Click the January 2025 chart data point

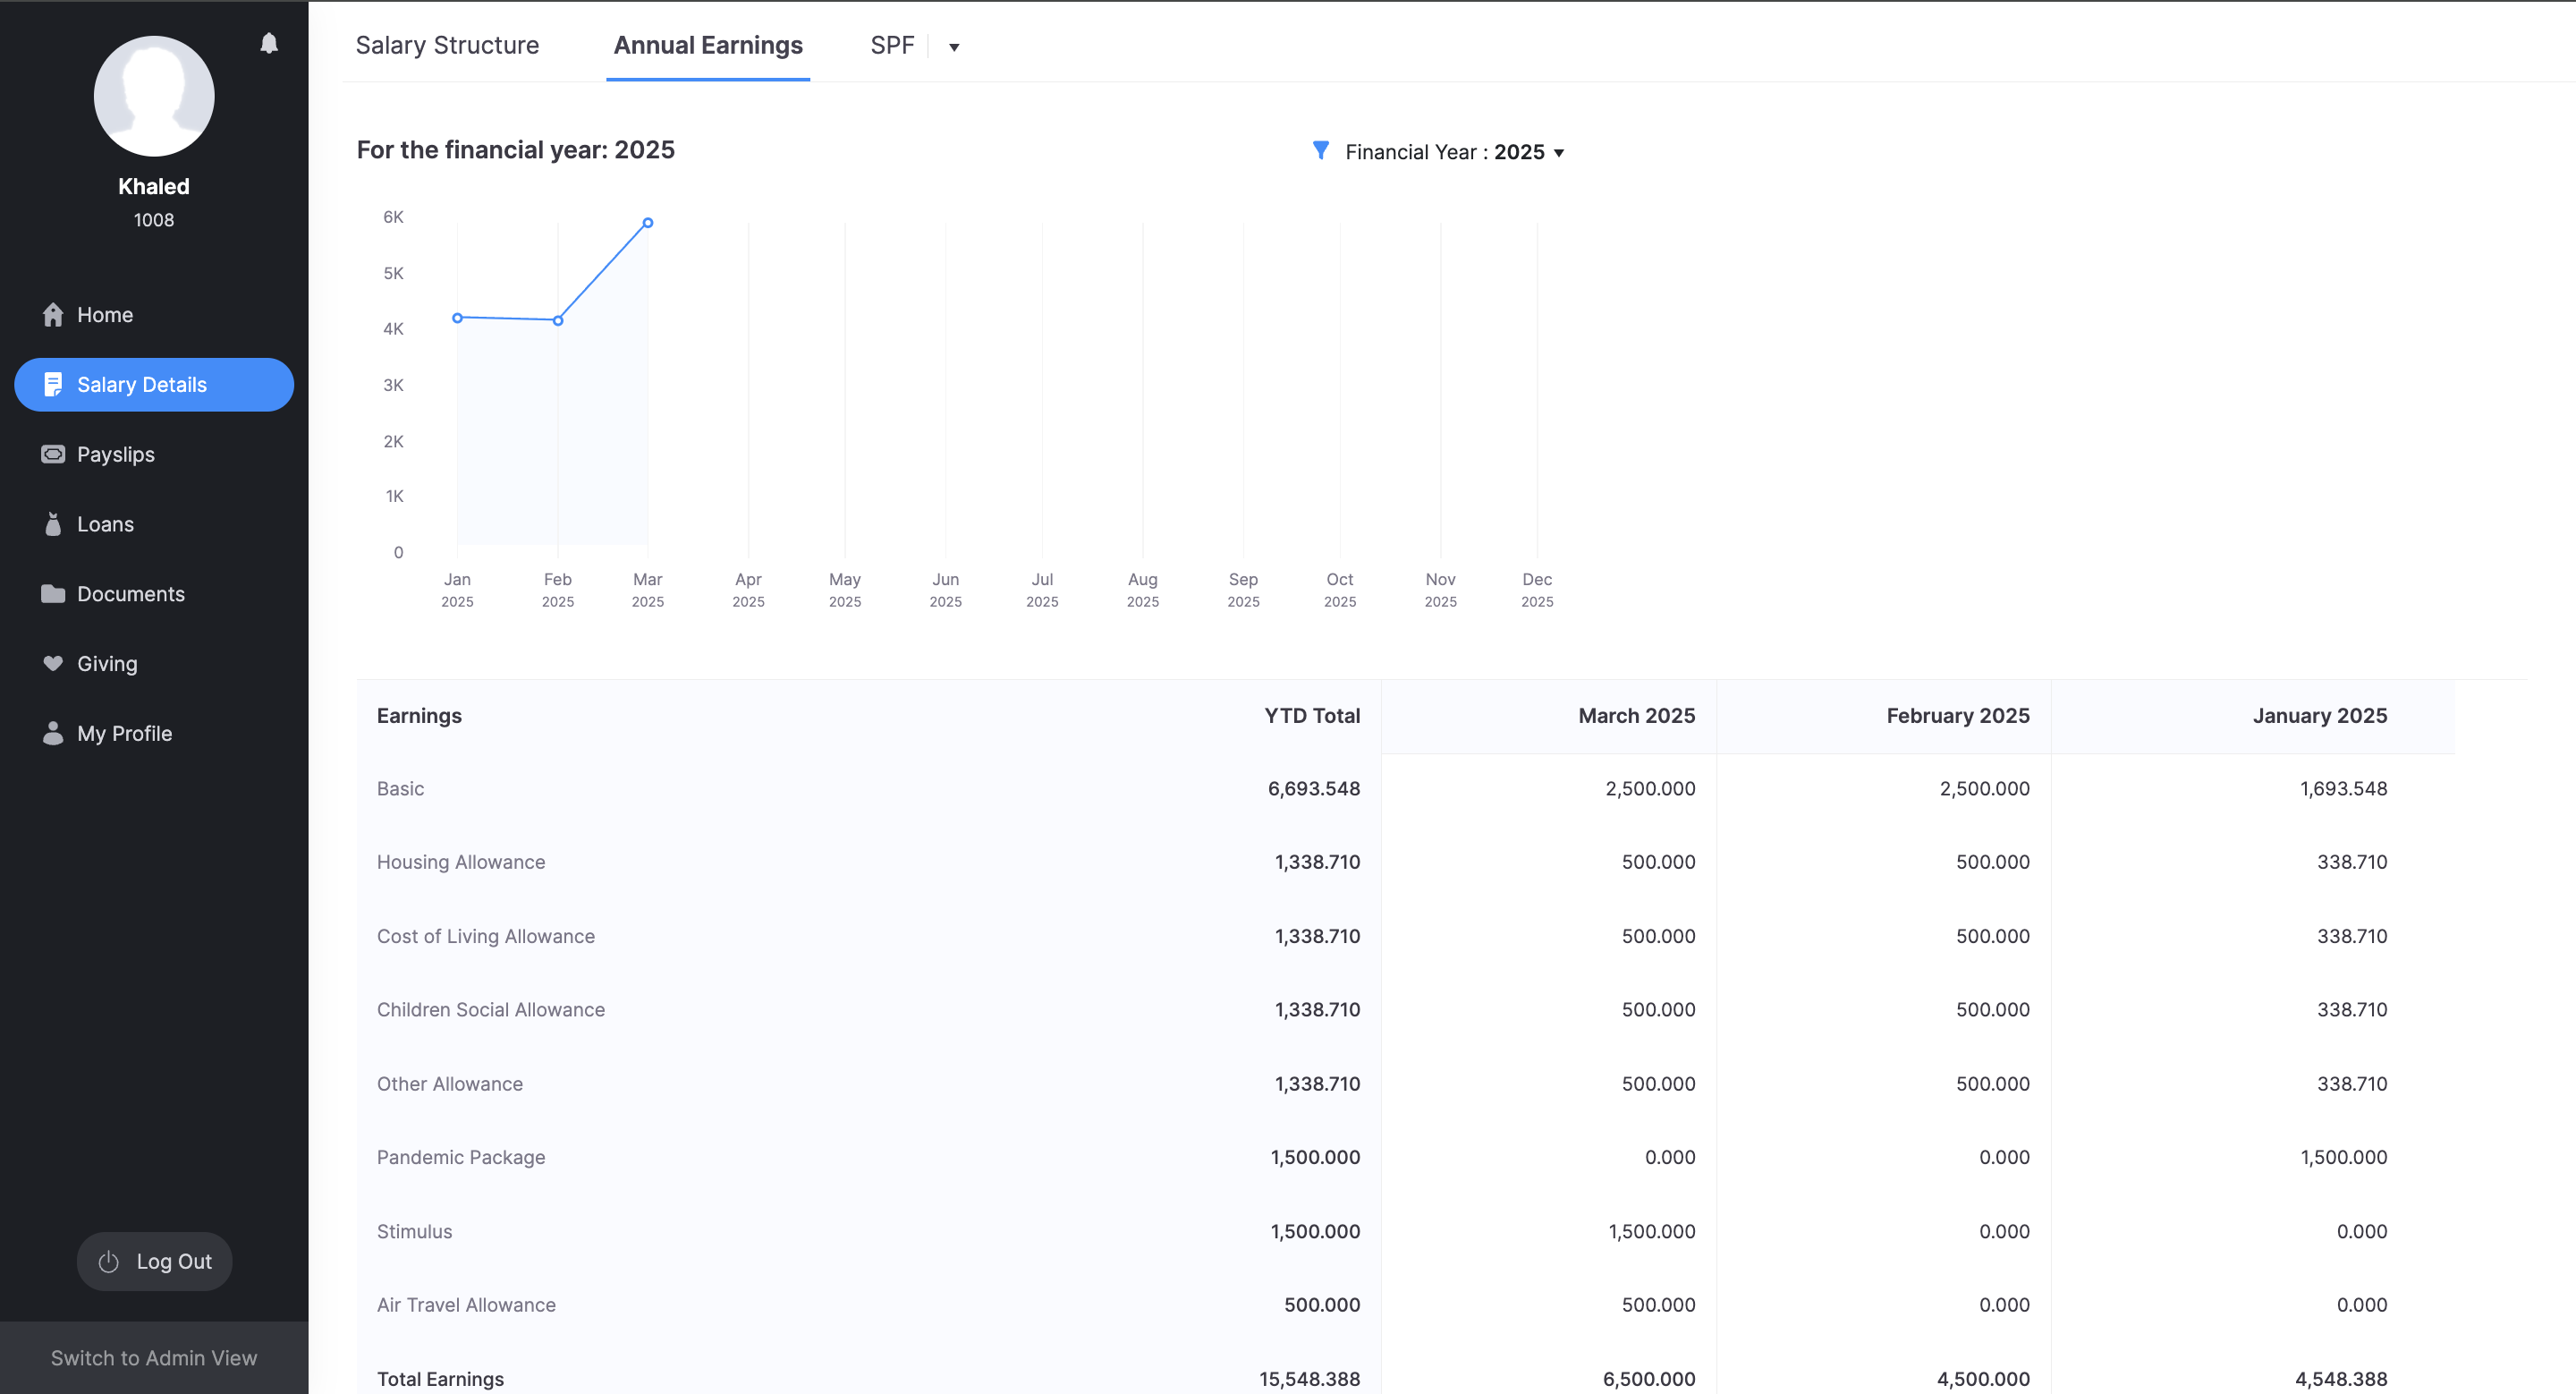(x=457, y=318)
